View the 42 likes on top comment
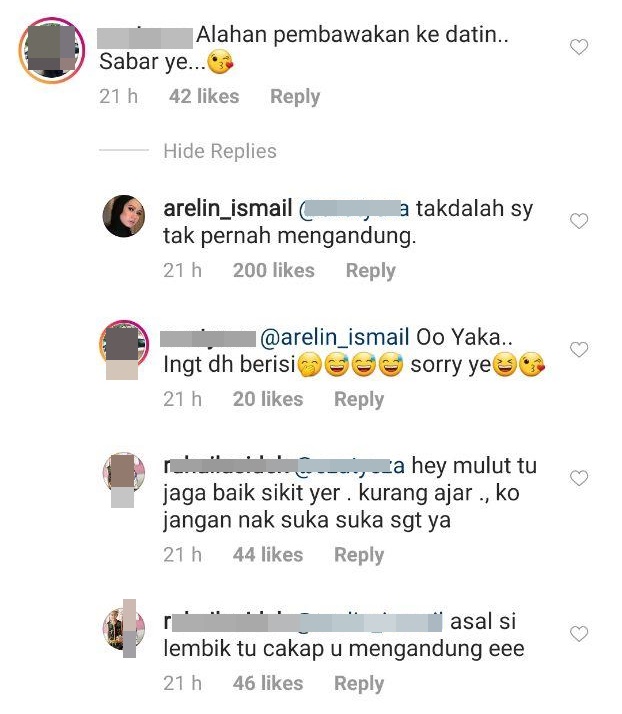This screenshot has width=622, height=714. 204,97
